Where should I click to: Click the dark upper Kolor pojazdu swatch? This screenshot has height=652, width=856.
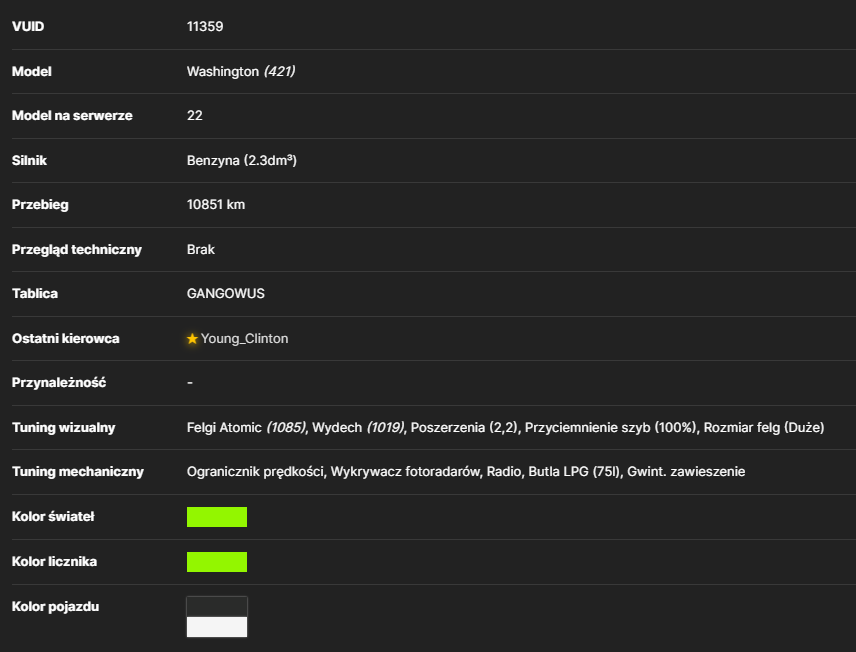217,607
